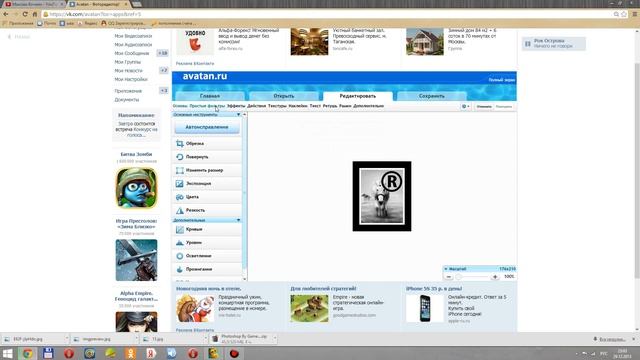Click the browser back arrow

(6, 14)
